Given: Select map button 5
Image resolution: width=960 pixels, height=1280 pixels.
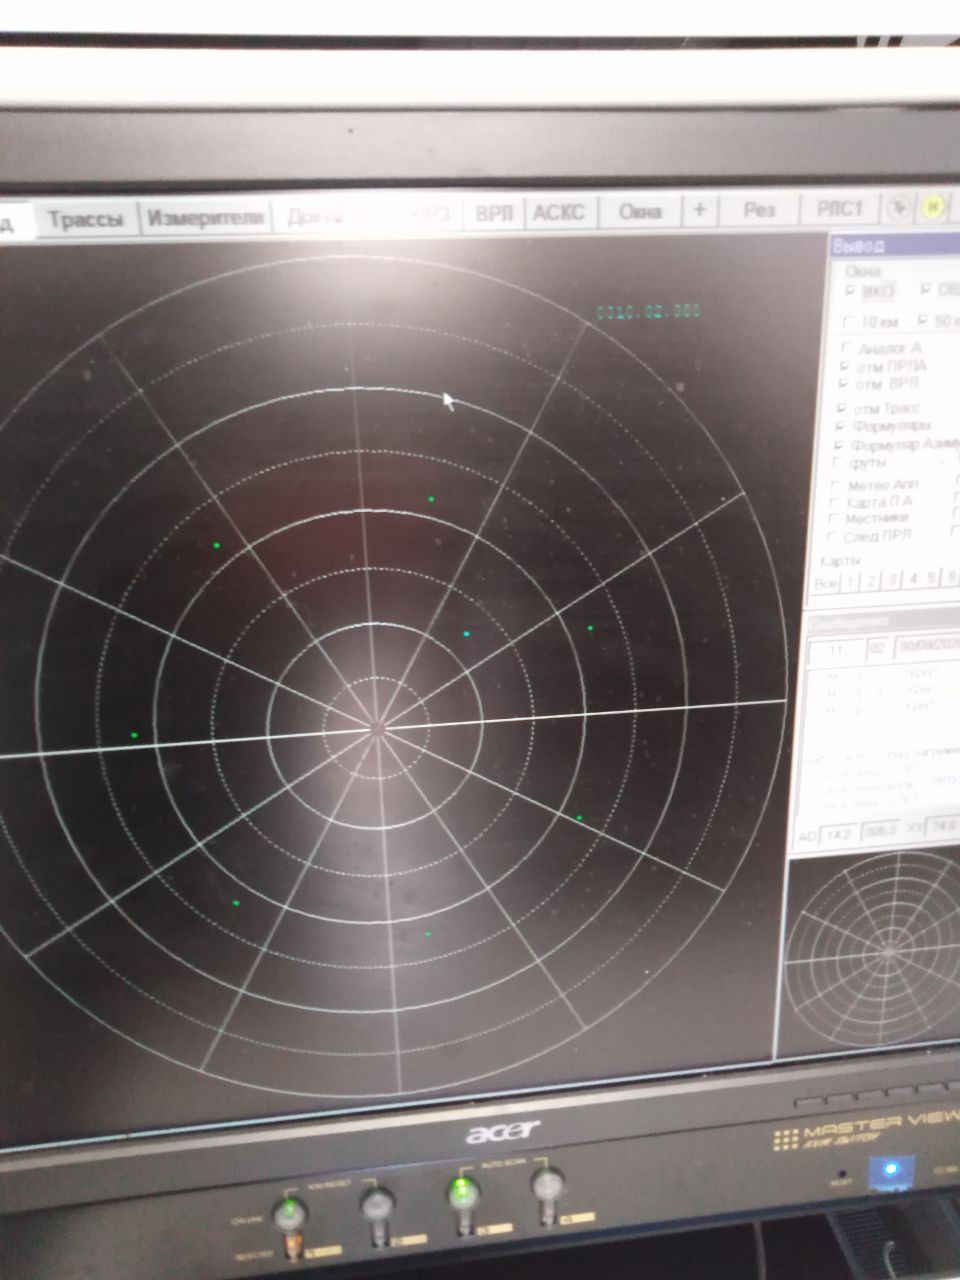Looking at the screenshot, I should click(932, 577).
